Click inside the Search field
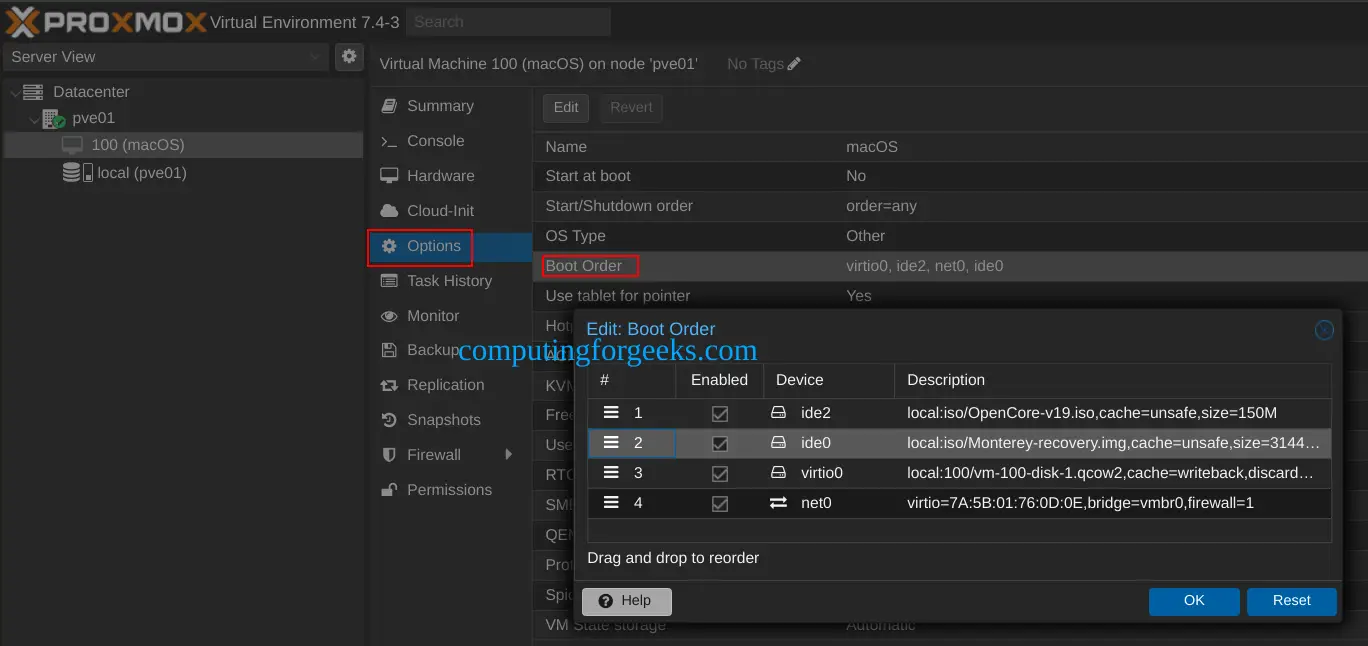The height and width of the screenshot is (646, 1368). pos(508,21)
